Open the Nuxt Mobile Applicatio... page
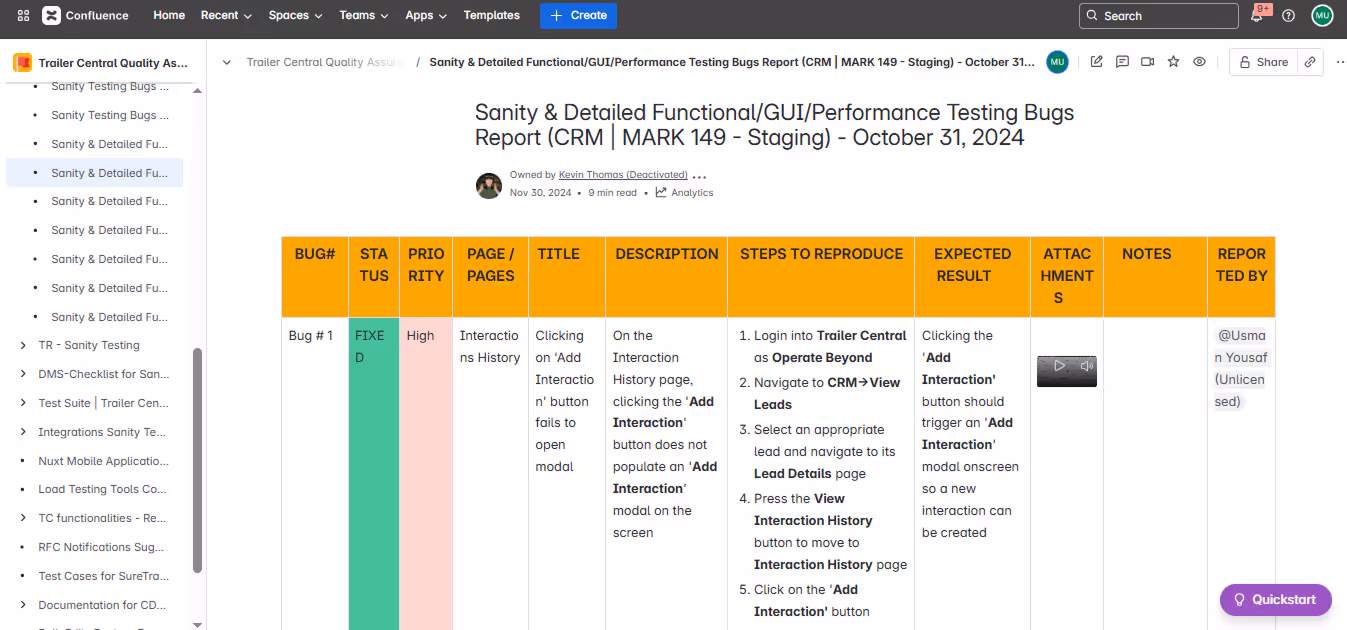1347x630 pixels. pyautogui.click(x=103, y=461)
